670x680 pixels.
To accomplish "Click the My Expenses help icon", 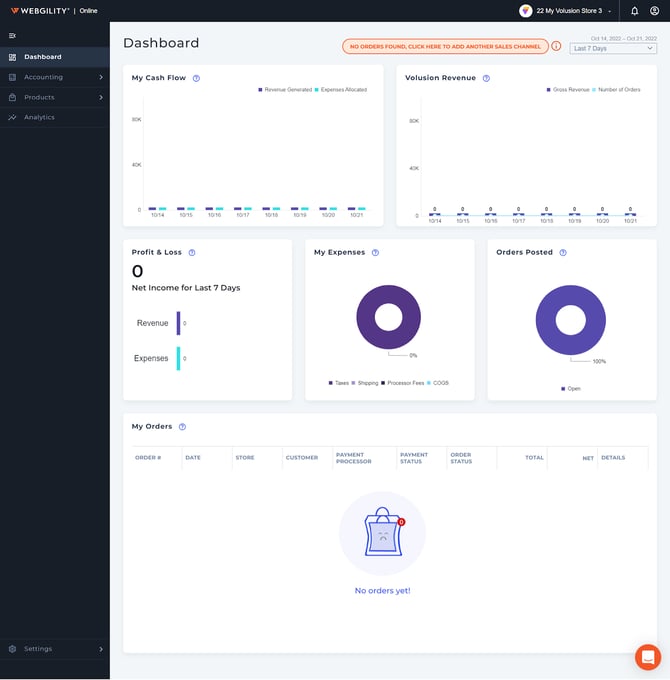I will 376,253.
